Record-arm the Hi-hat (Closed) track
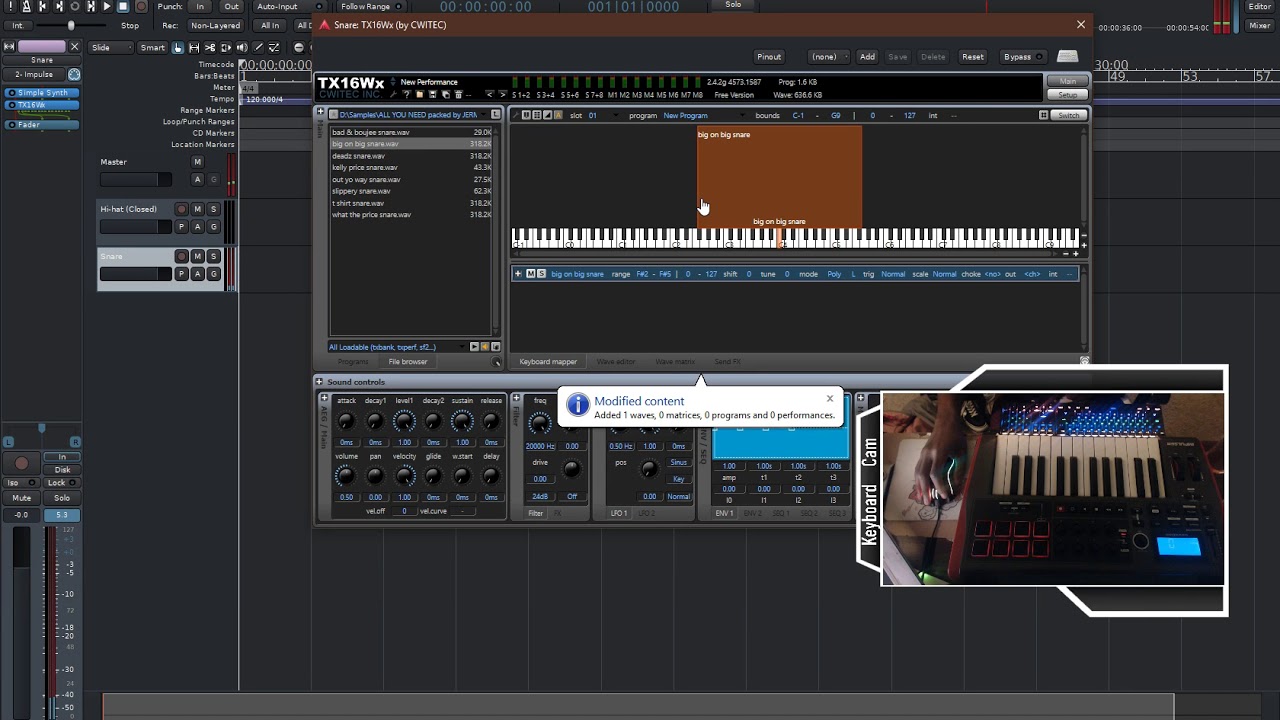This screenshot has height=720, width=1280. coord(181,209)
